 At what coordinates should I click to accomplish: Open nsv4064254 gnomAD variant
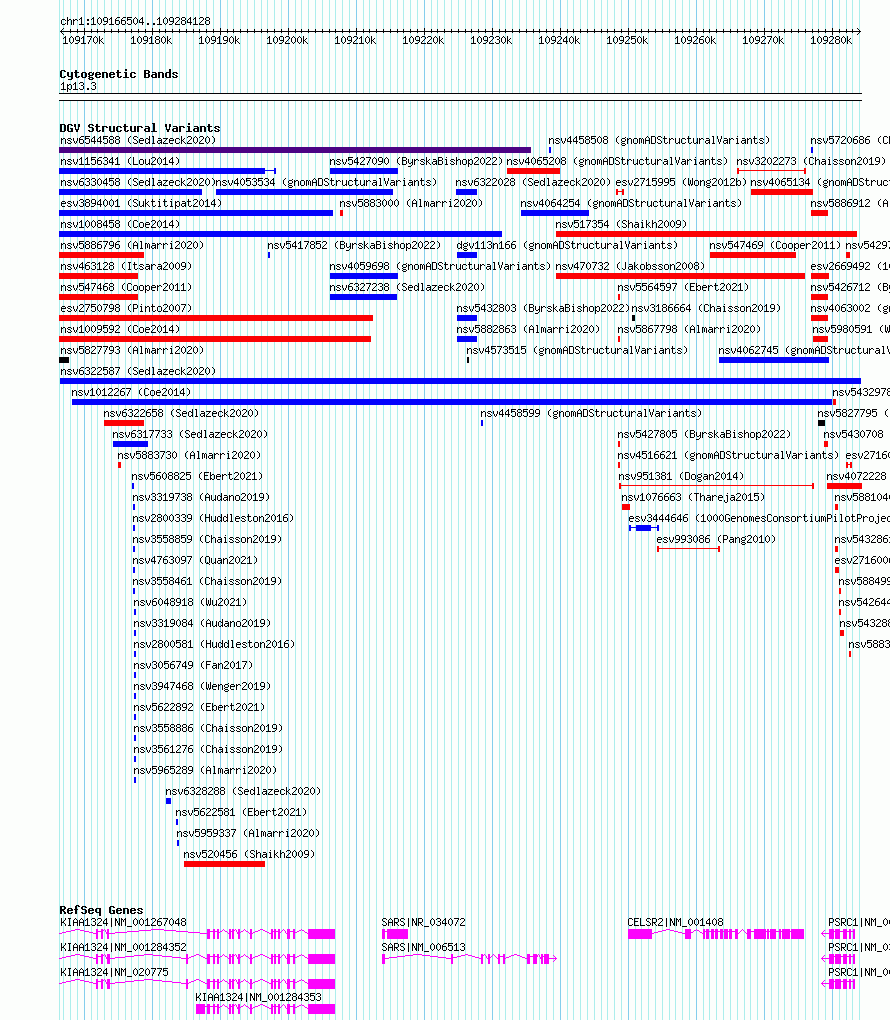(631, 204)
